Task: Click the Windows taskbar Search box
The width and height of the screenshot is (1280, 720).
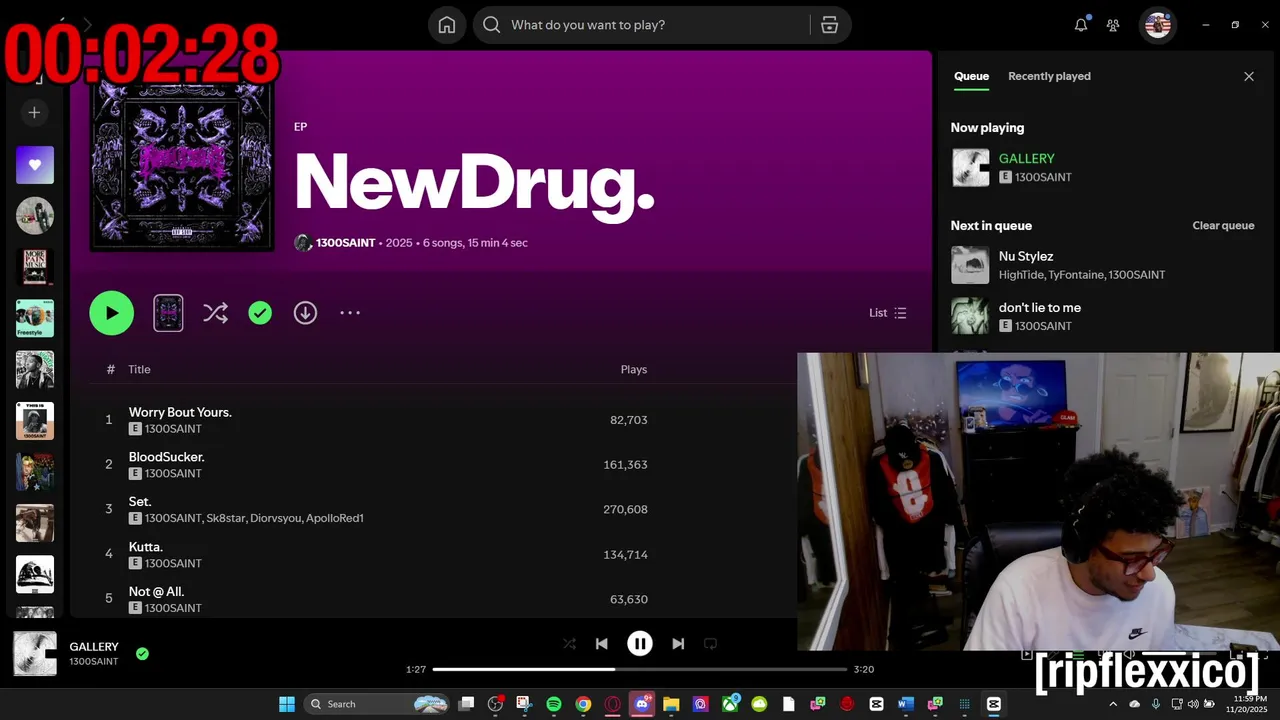Action: click(x=375, y=704)
